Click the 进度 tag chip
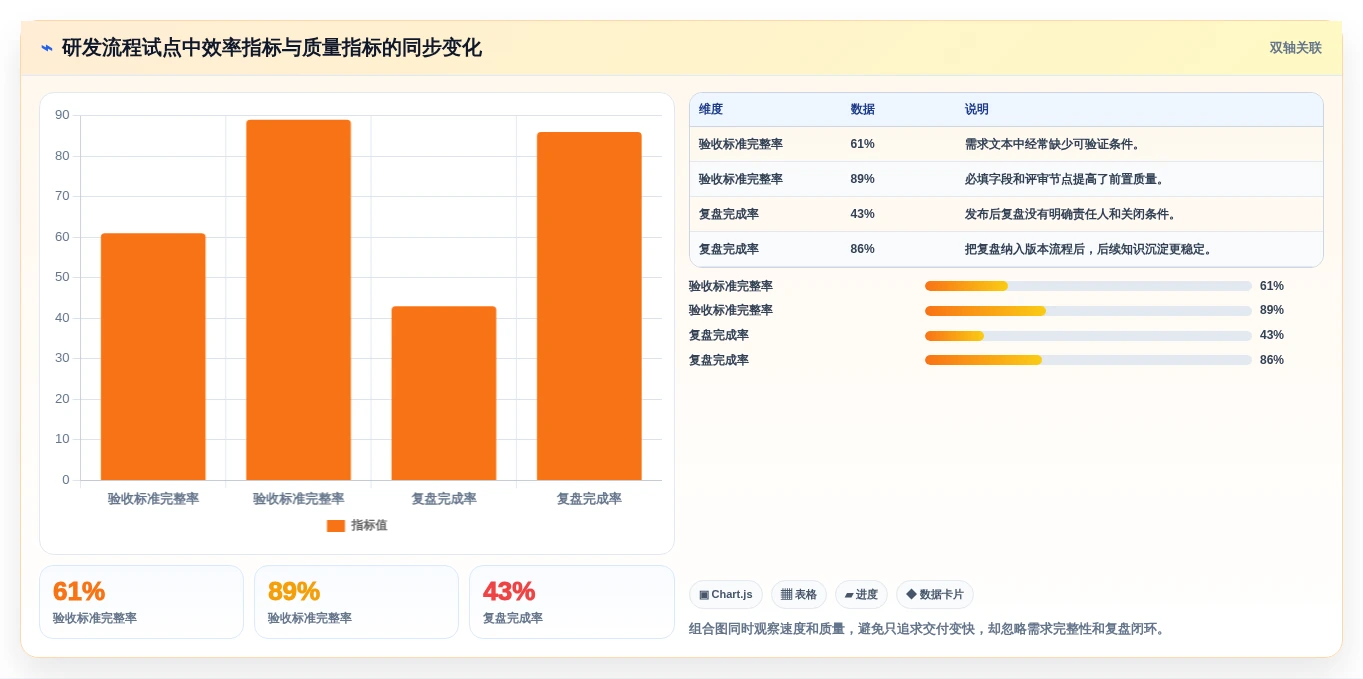Image resolution: width=1363 pixels, height=679 pixels. 861,595
